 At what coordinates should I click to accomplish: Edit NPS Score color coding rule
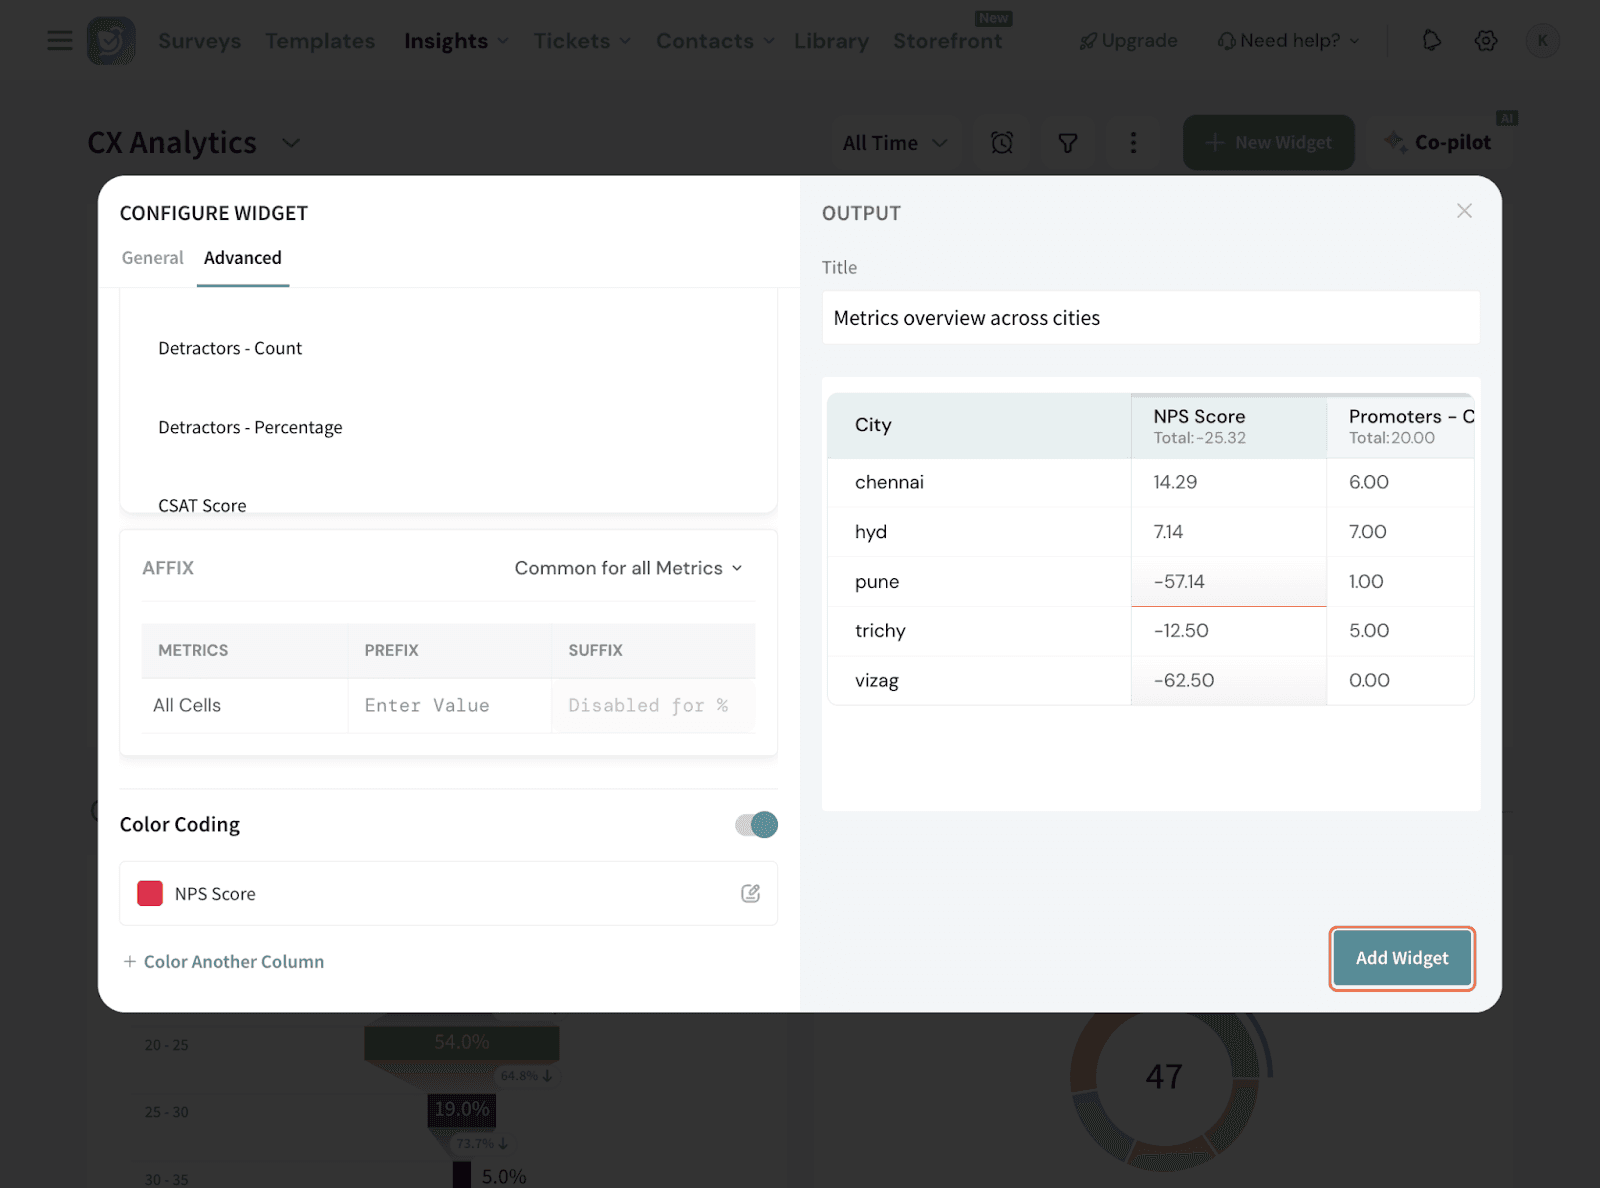tap(750, 894)
